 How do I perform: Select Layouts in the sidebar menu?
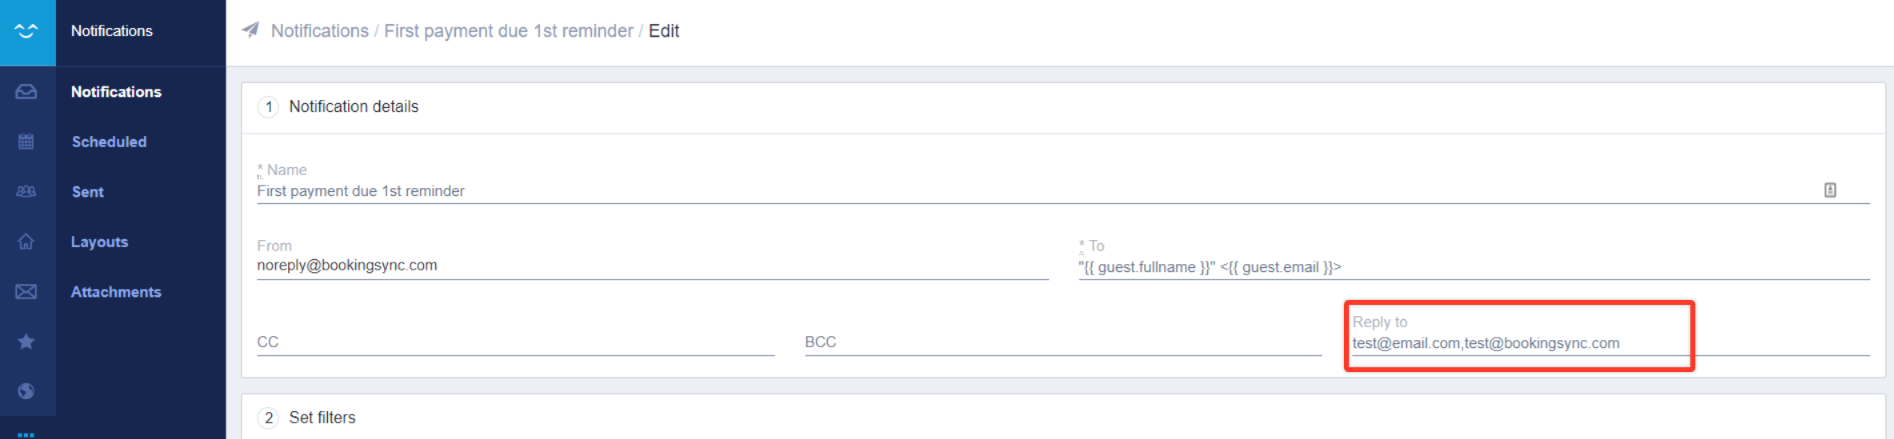pyautogui.click(x=99, y=241)
